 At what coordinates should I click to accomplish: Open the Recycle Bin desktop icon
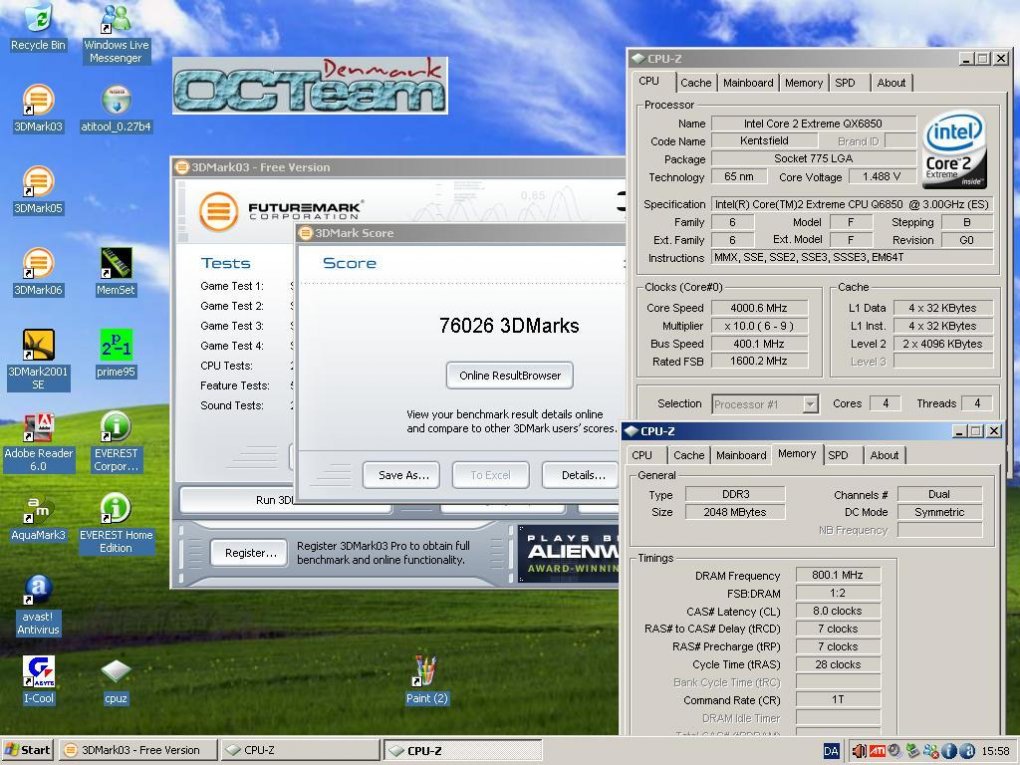pyautogui.click(x=38, y=26)
